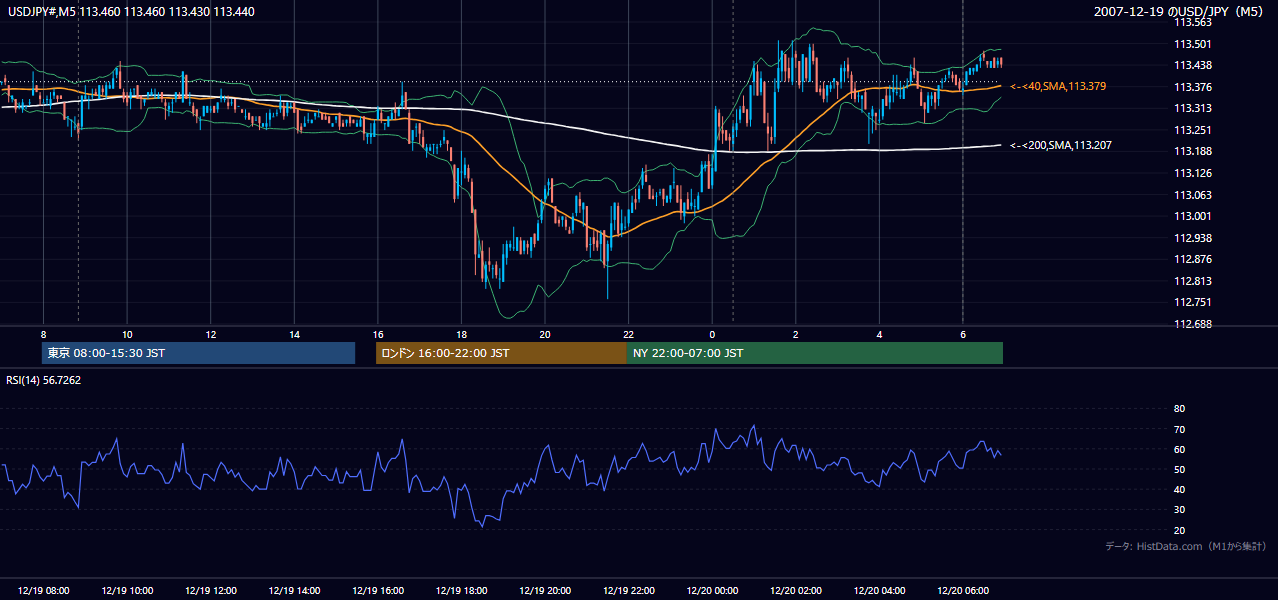Click the データ: HistData.com source note

1186,546
